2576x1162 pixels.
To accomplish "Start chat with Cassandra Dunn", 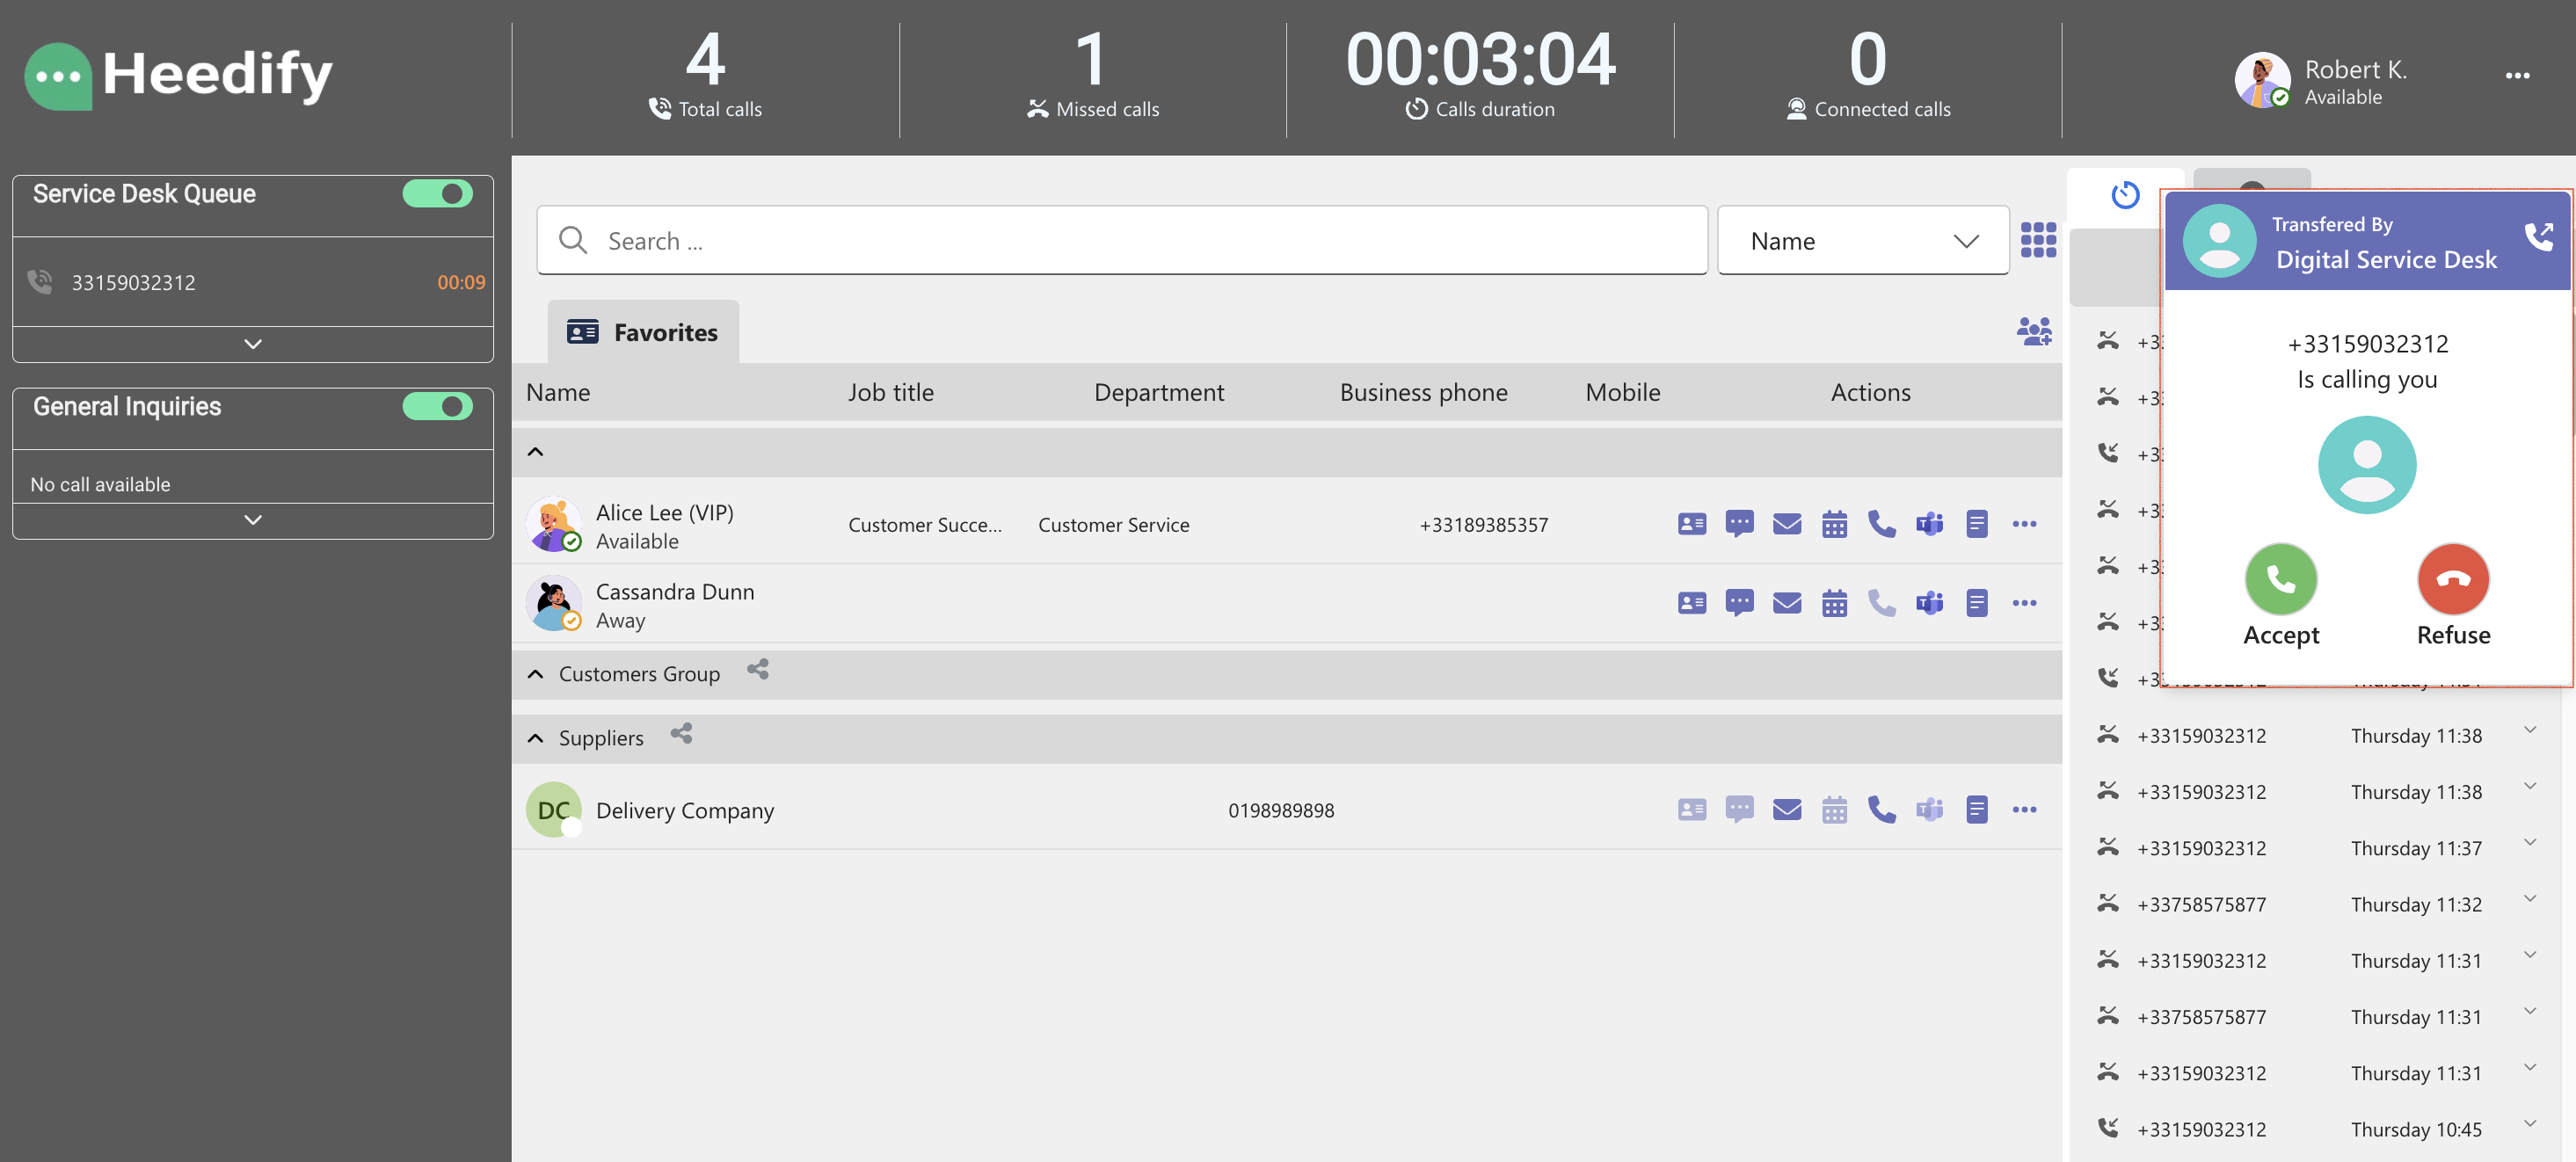I will click(x=1739, y=603).
